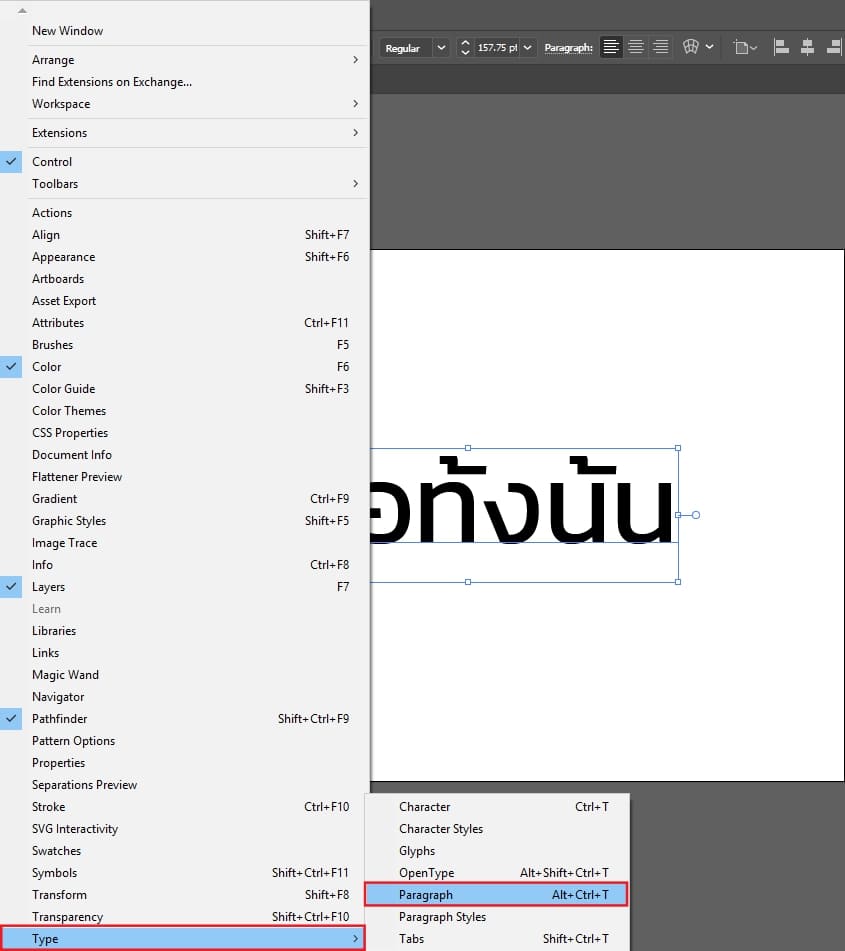Choose Character in the Type submenu
This screenshot has width=845, height=951.
[x=497, y=807]
